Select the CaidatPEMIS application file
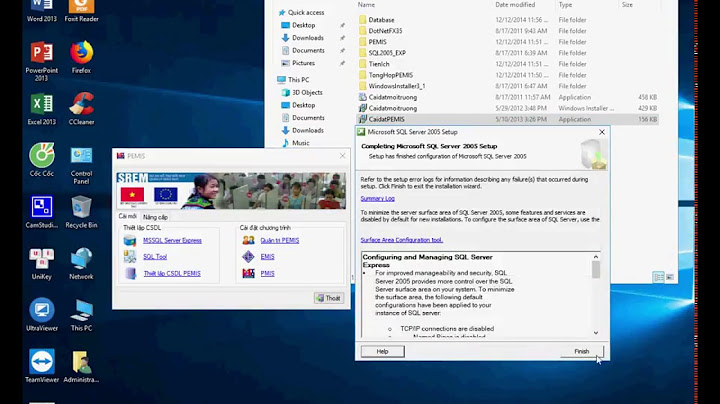 507,119
